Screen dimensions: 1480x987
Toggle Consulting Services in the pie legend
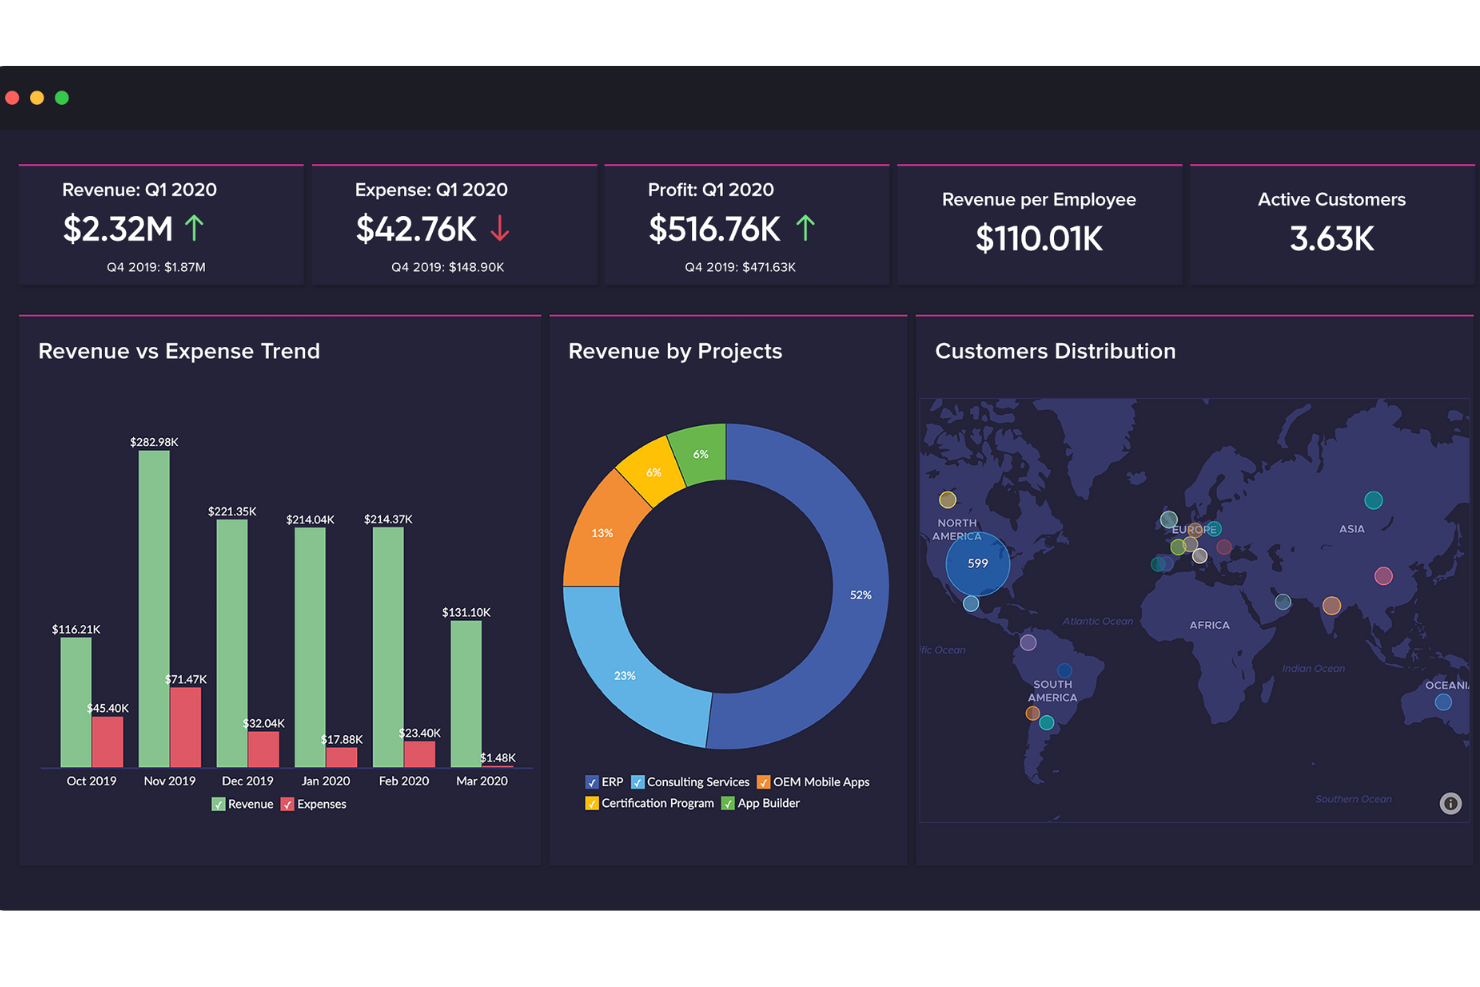(637, 782)
